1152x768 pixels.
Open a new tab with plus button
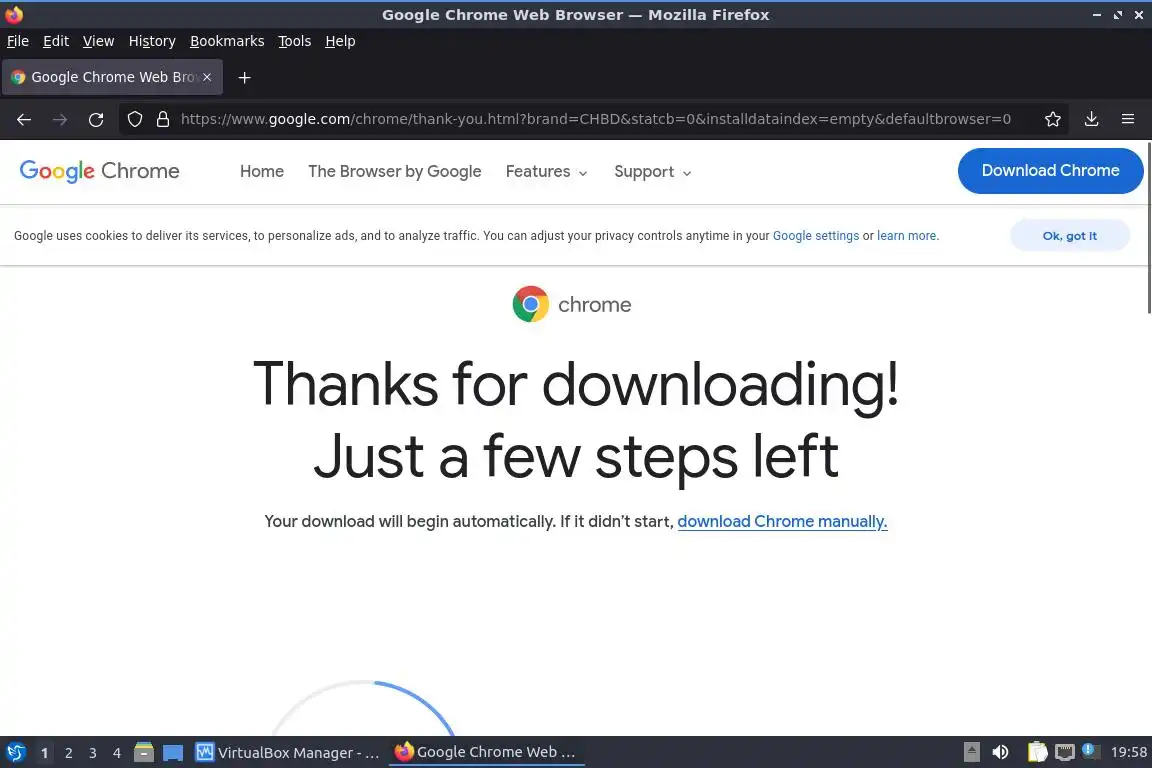click(245, 77)
